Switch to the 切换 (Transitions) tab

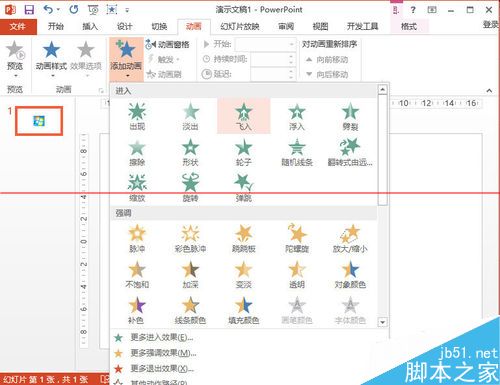coord(159,26)
